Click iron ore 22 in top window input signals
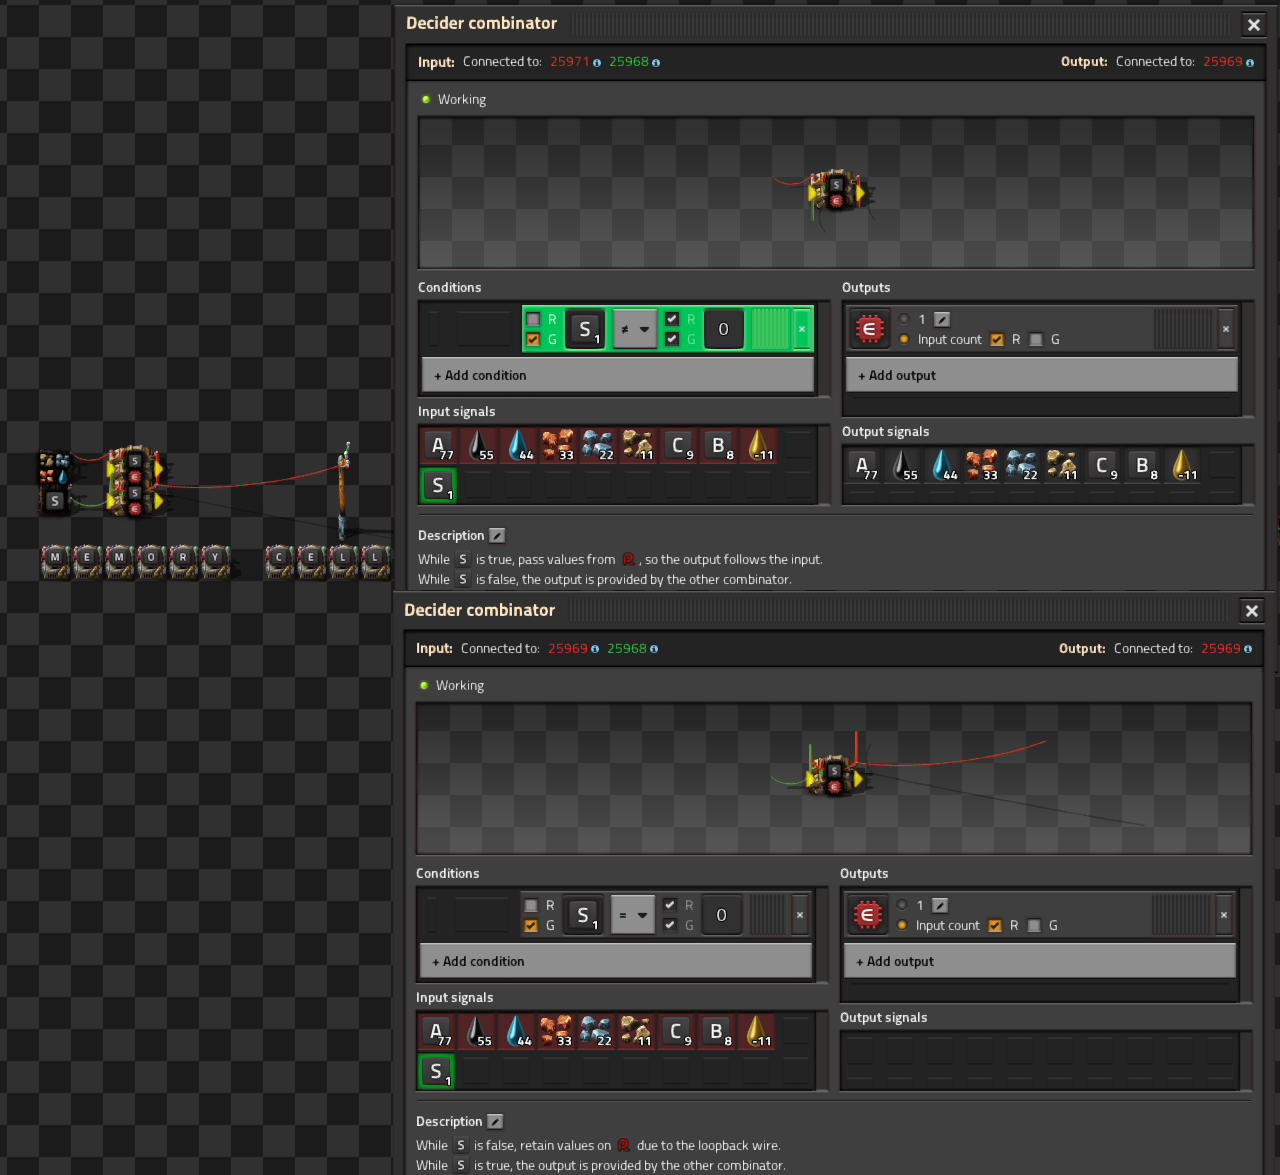This screenshot has width=1280, height=1175. 599,445
